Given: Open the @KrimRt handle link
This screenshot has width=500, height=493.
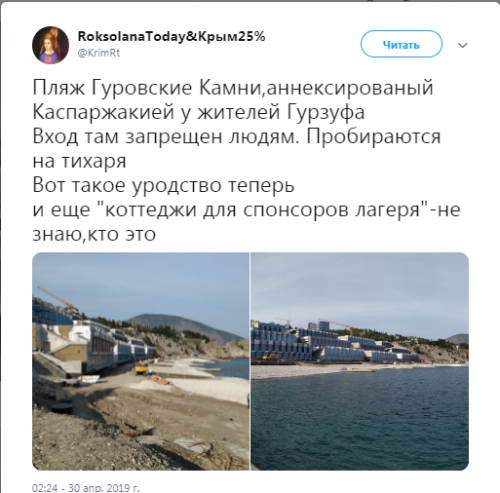Looking at the screenshot, I should (x=99, y=53).
